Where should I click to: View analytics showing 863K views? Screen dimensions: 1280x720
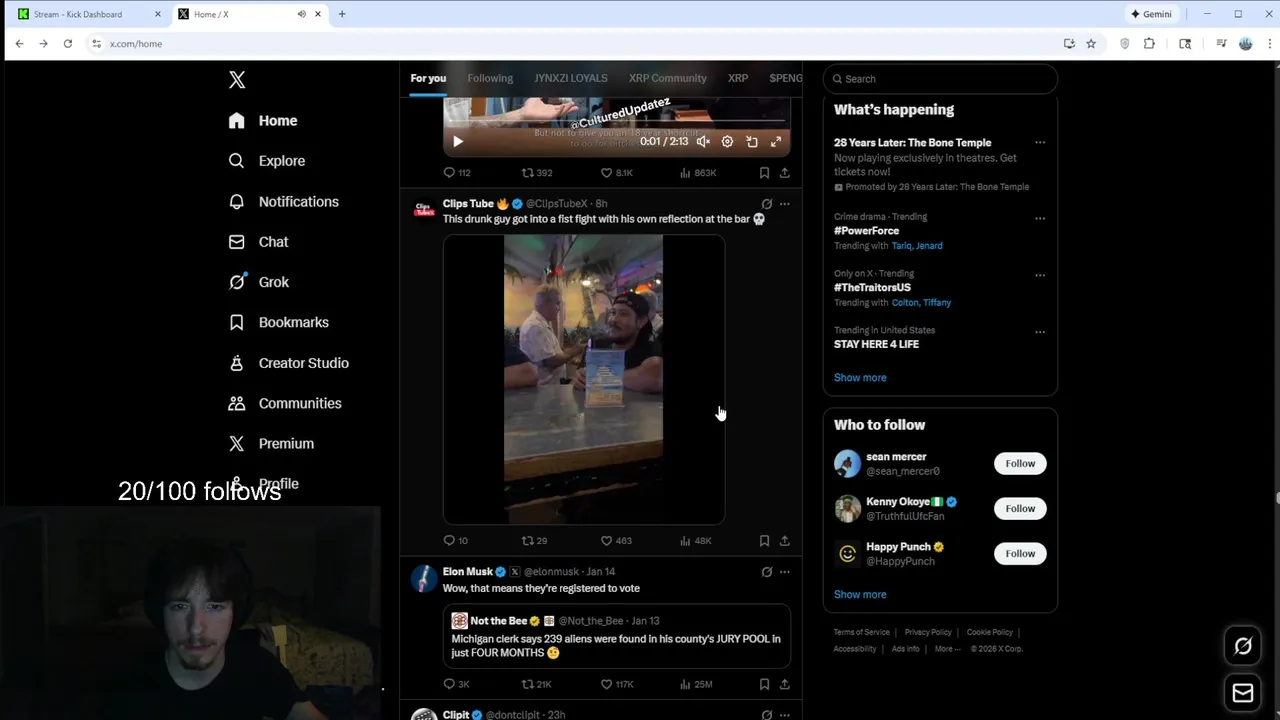coord(698,173)
